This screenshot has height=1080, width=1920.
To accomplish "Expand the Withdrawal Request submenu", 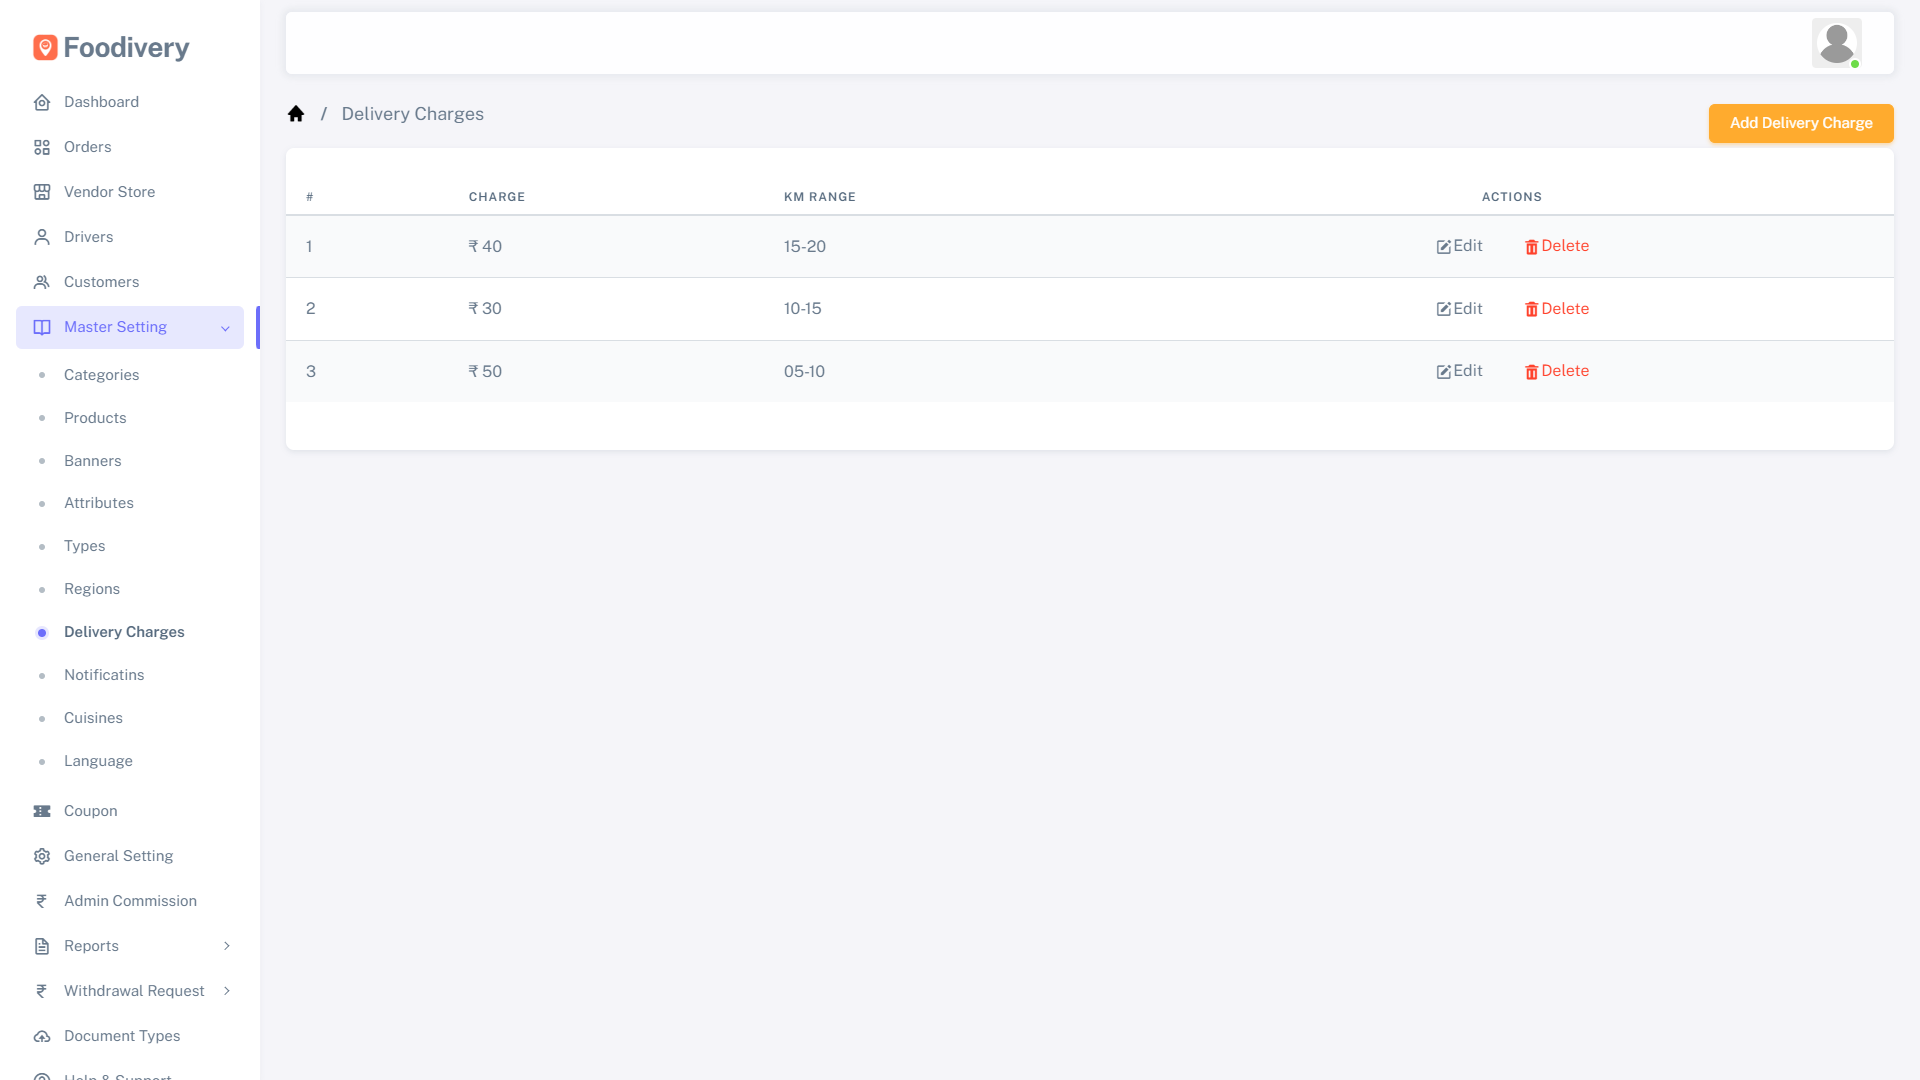I will point(227,991).
